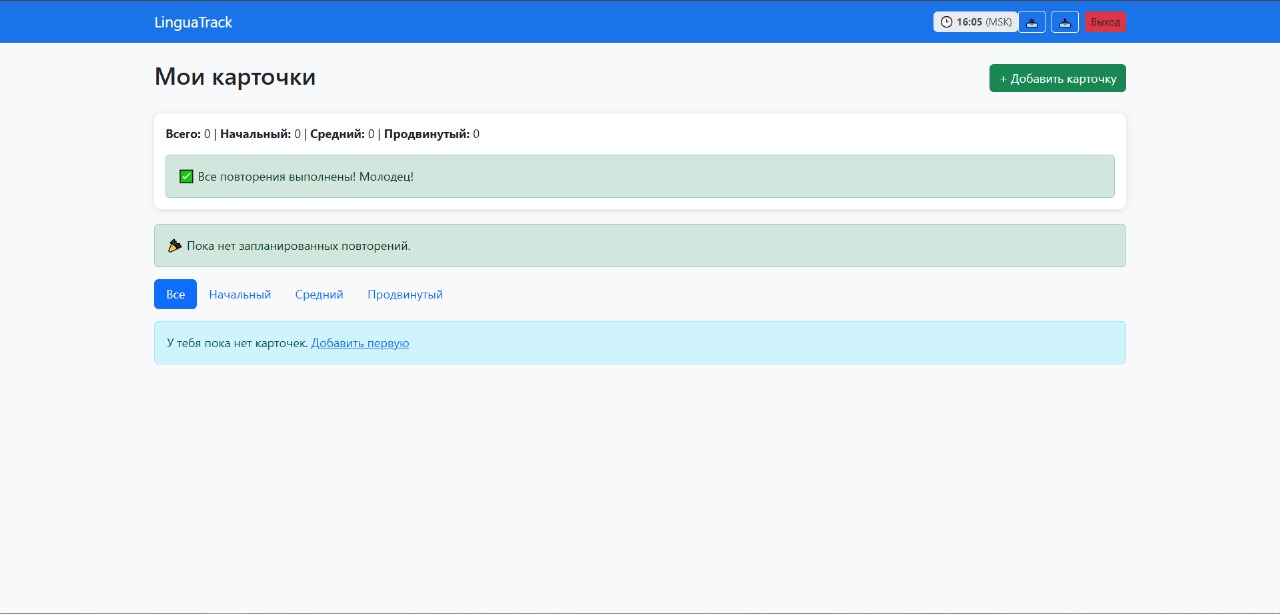Click the party popper emoji icon
This screenshot has width=1280, height=614.
point(174,245)
